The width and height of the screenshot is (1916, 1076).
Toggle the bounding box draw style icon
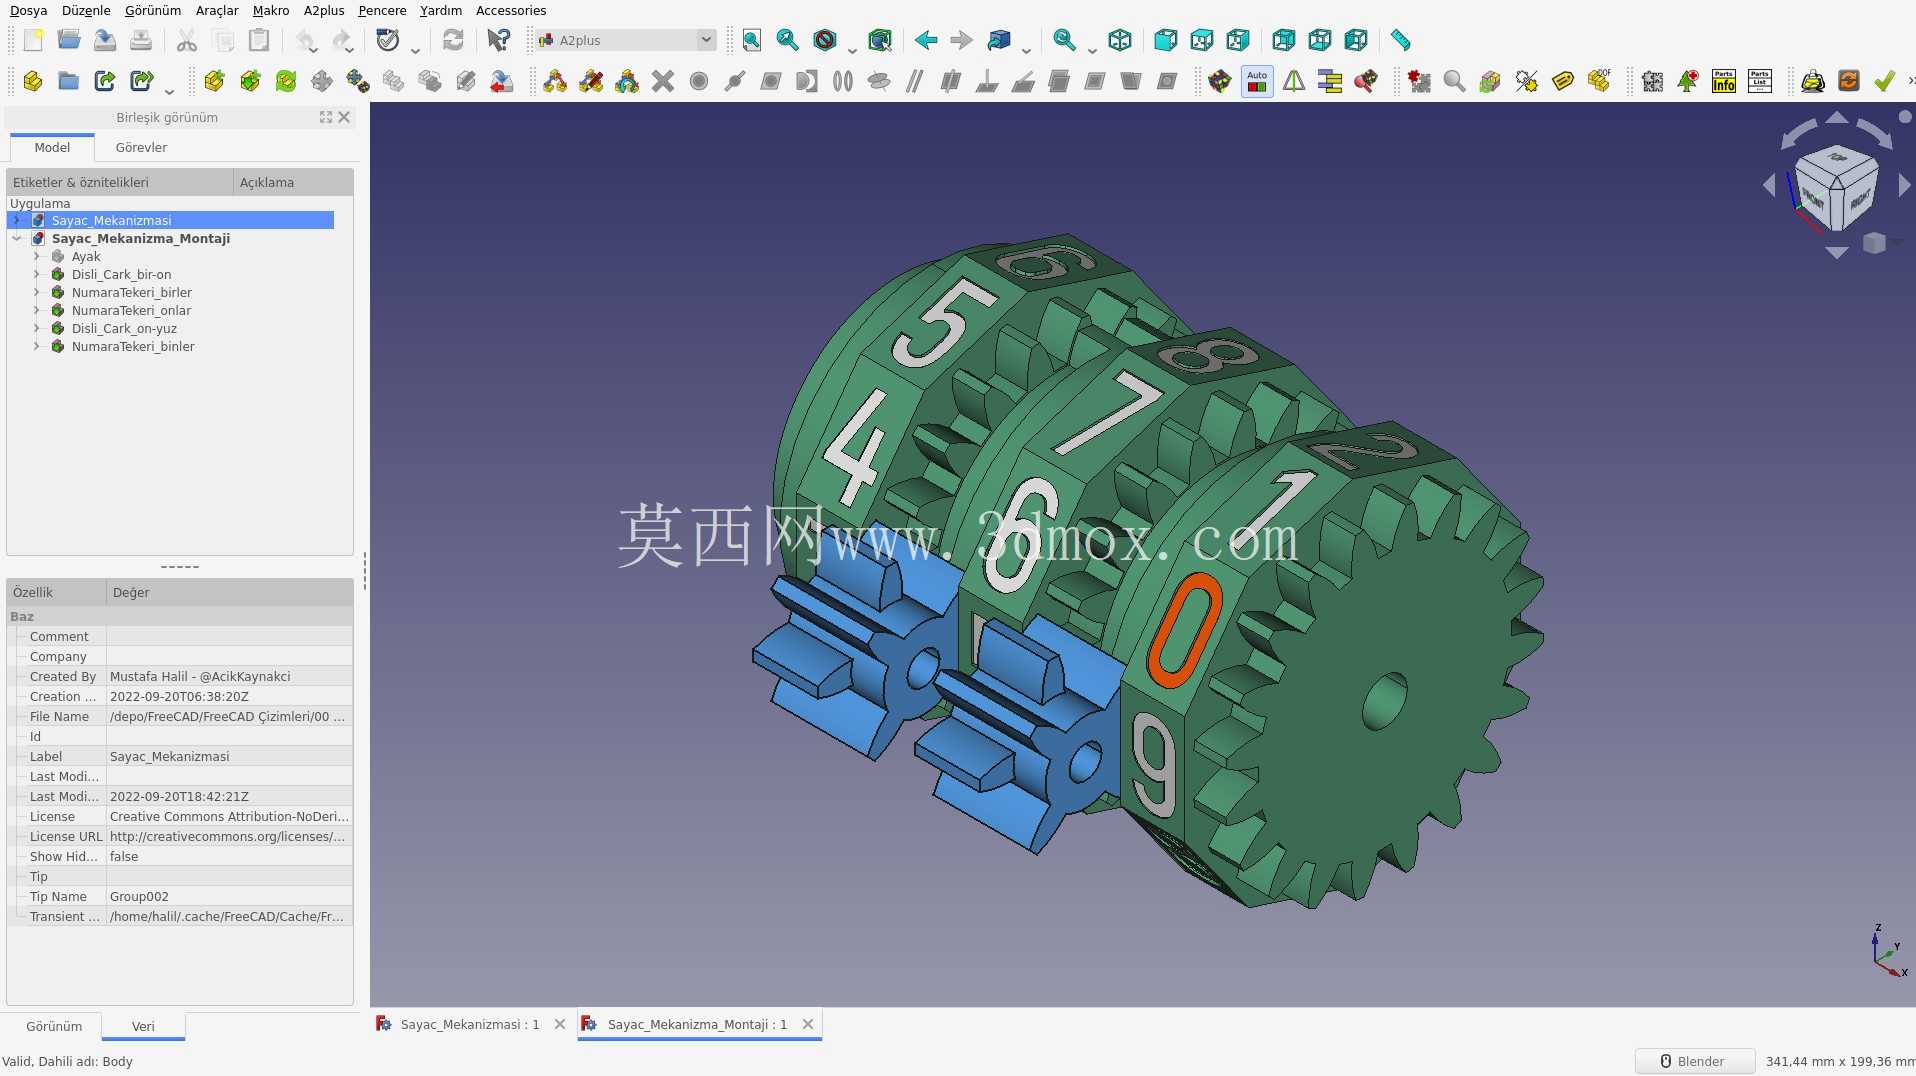(880, 40)
